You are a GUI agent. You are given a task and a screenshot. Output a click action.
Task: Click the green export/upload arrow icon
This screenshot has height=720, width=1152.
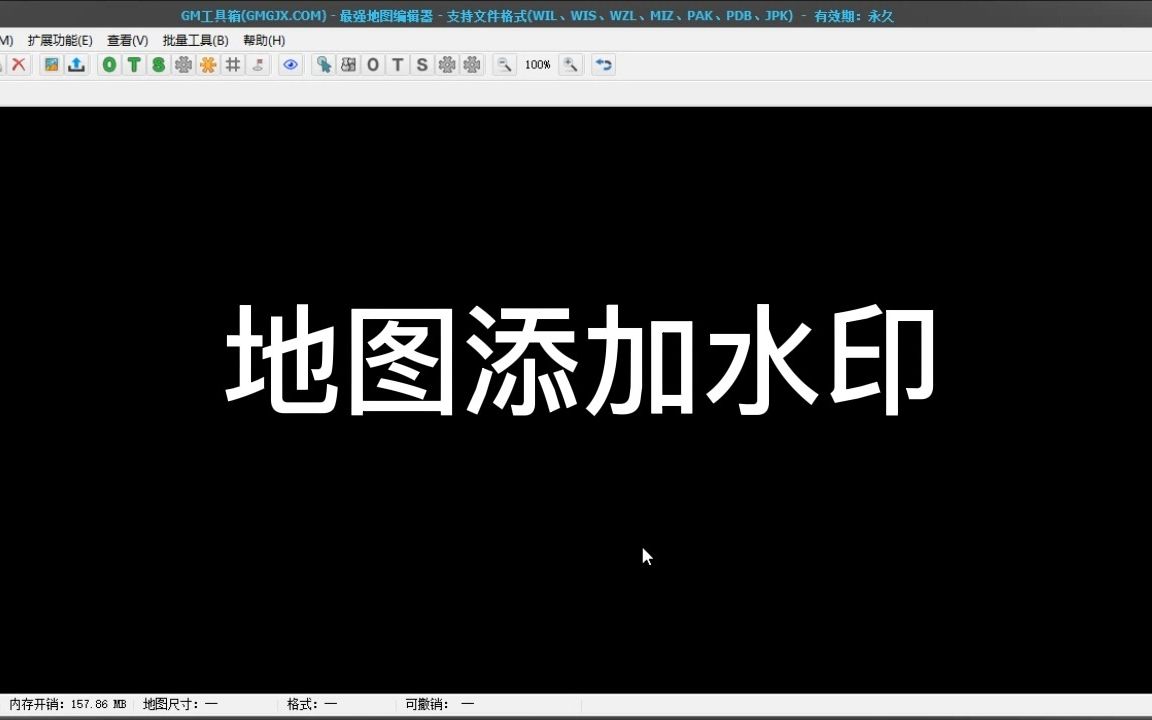[x=77, y=64]
